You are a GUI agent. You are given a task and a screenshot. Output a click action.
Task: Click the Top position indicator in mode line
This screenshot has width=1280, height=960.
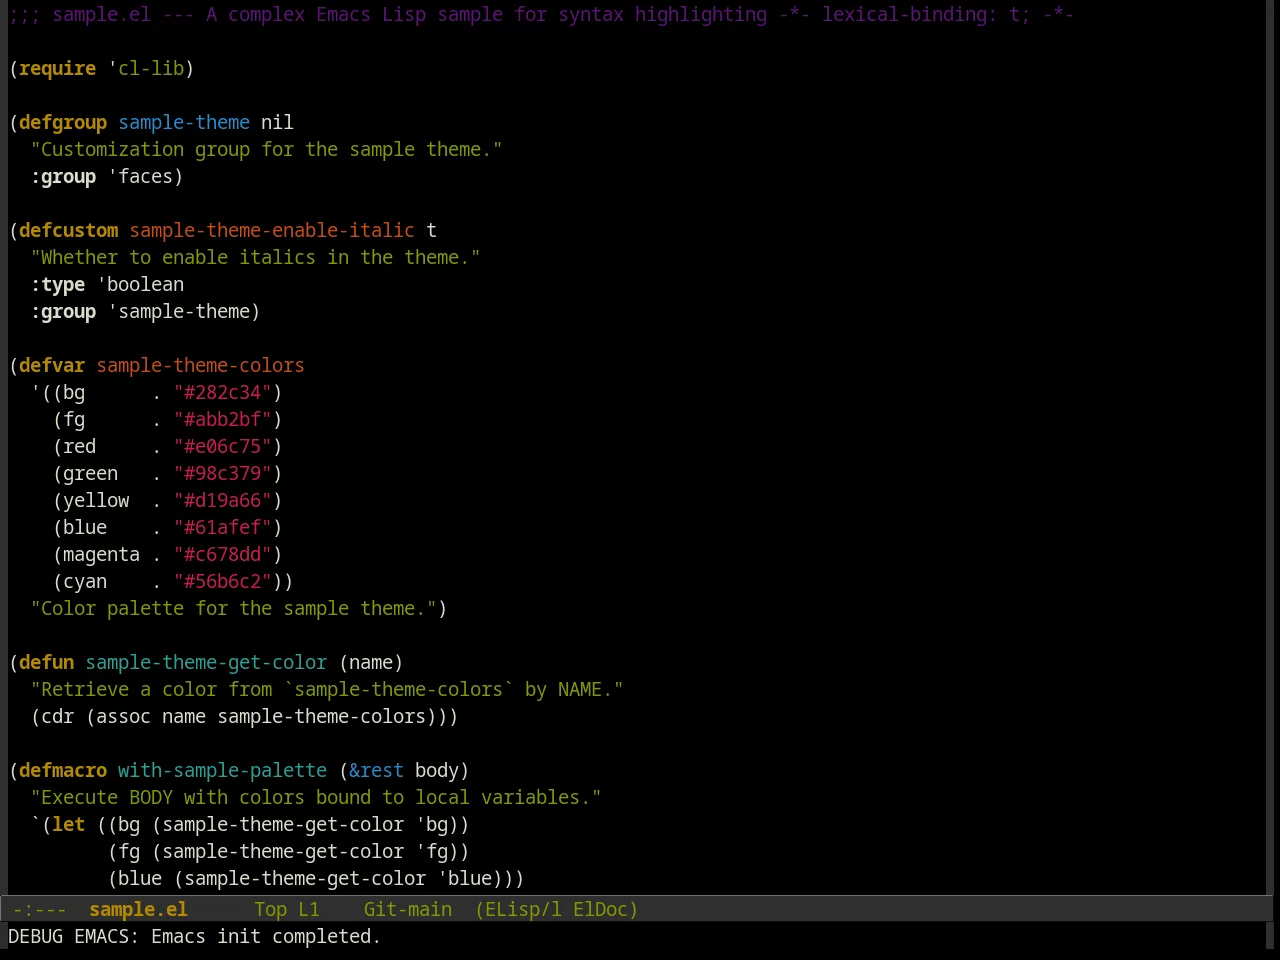(x=270, y=909)
